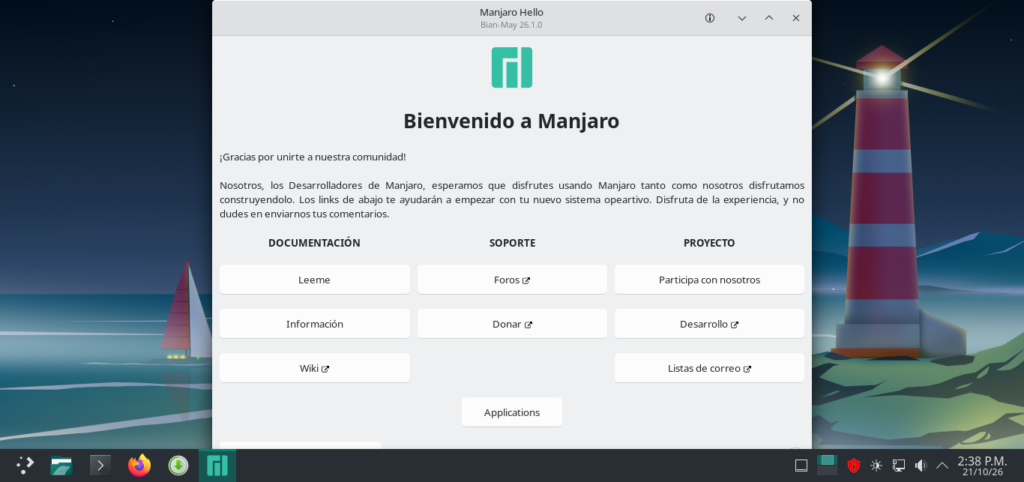This screenshot has height=482, width=1024.
Task: Open Foros support link
Action: coord(512,280)
